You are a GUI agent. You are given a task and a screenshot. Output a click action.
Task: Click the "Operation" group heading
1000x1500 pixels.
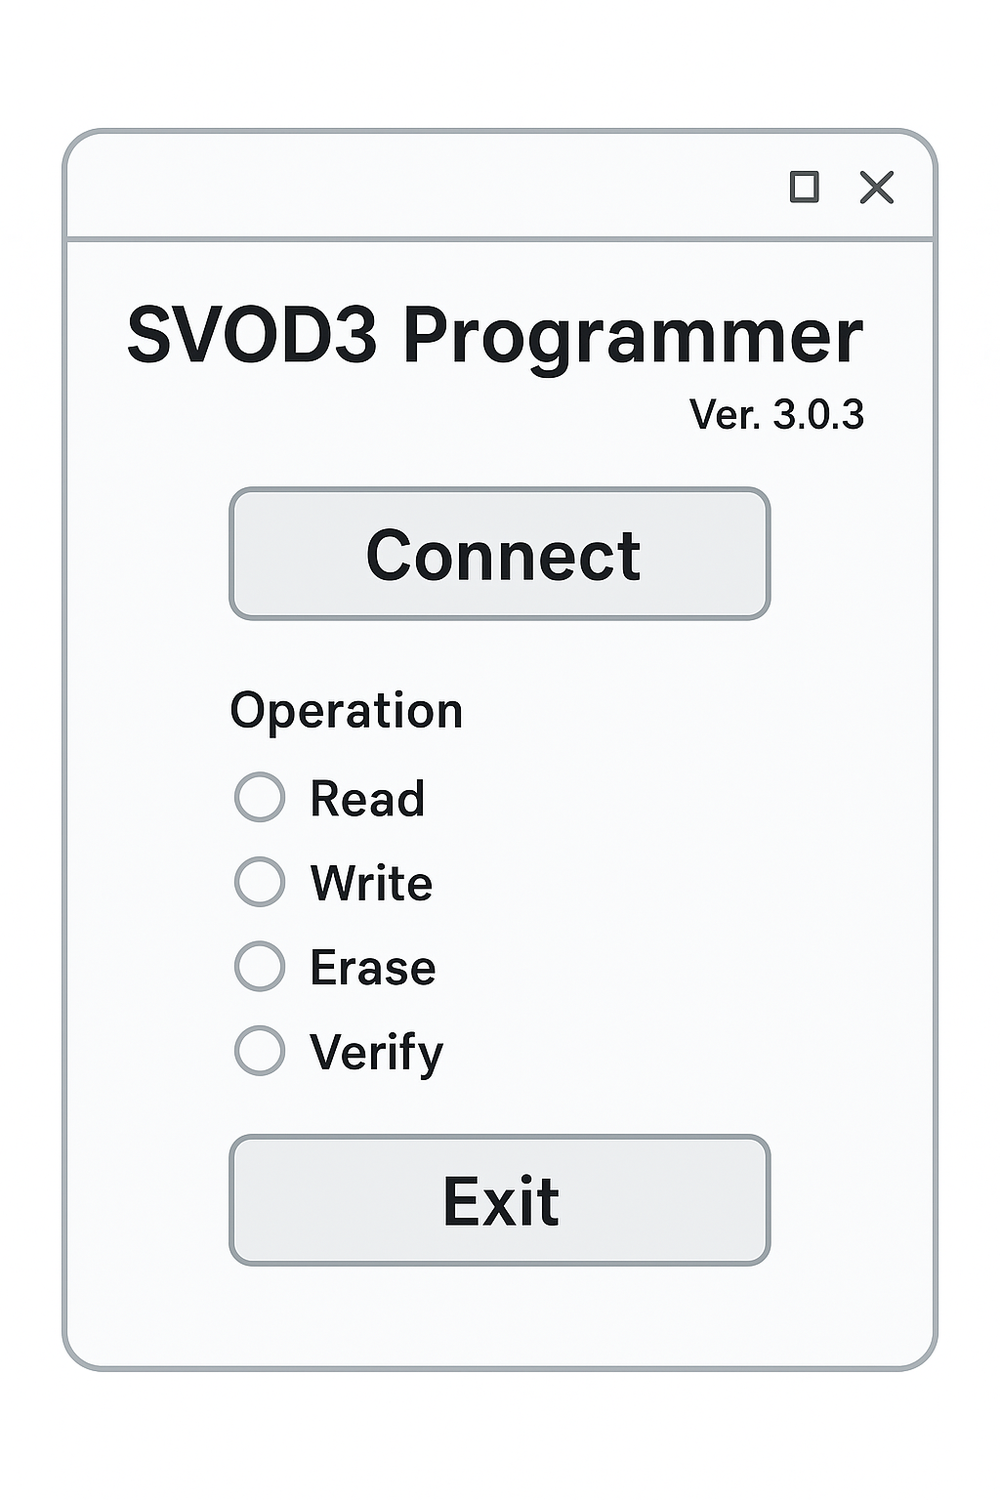pyautogui.click(x=346, y=711)
